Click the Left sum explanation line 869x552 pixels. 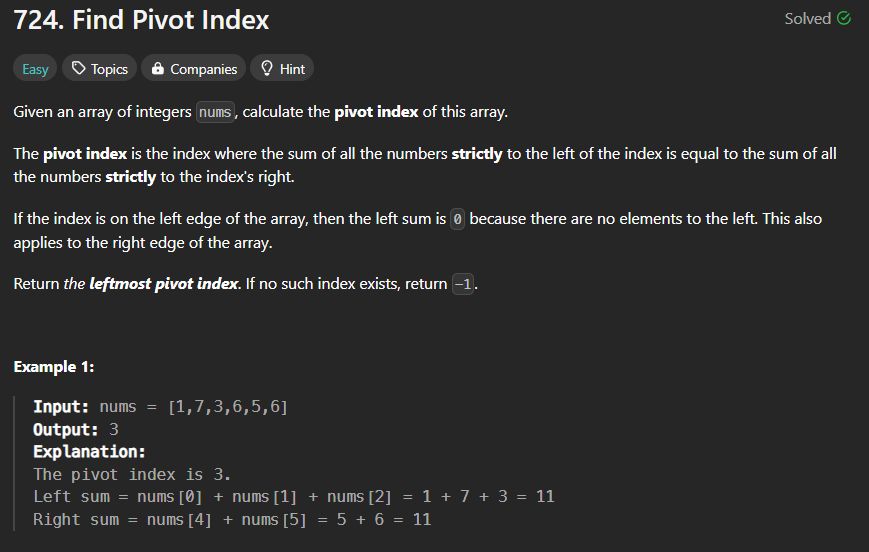294,497
